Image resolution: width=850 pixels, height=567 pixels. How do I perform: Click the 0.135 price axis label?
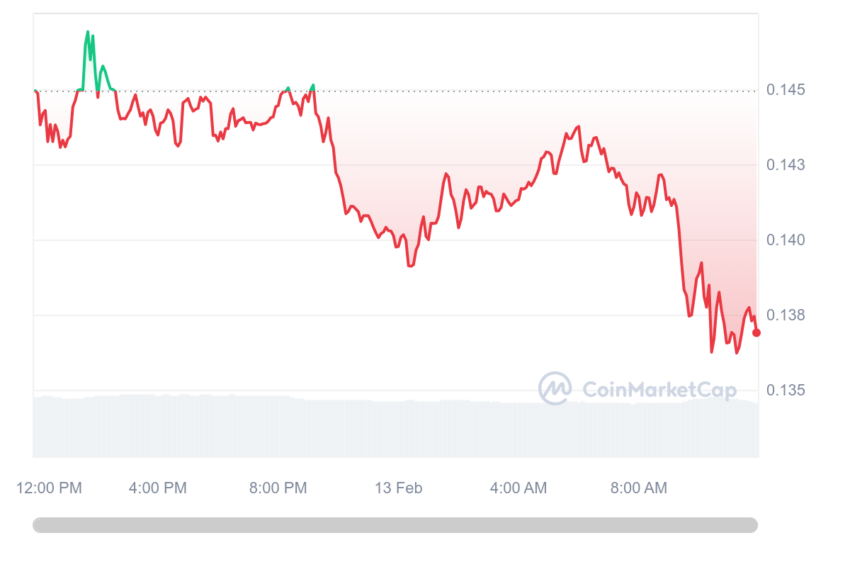point(785,390)
